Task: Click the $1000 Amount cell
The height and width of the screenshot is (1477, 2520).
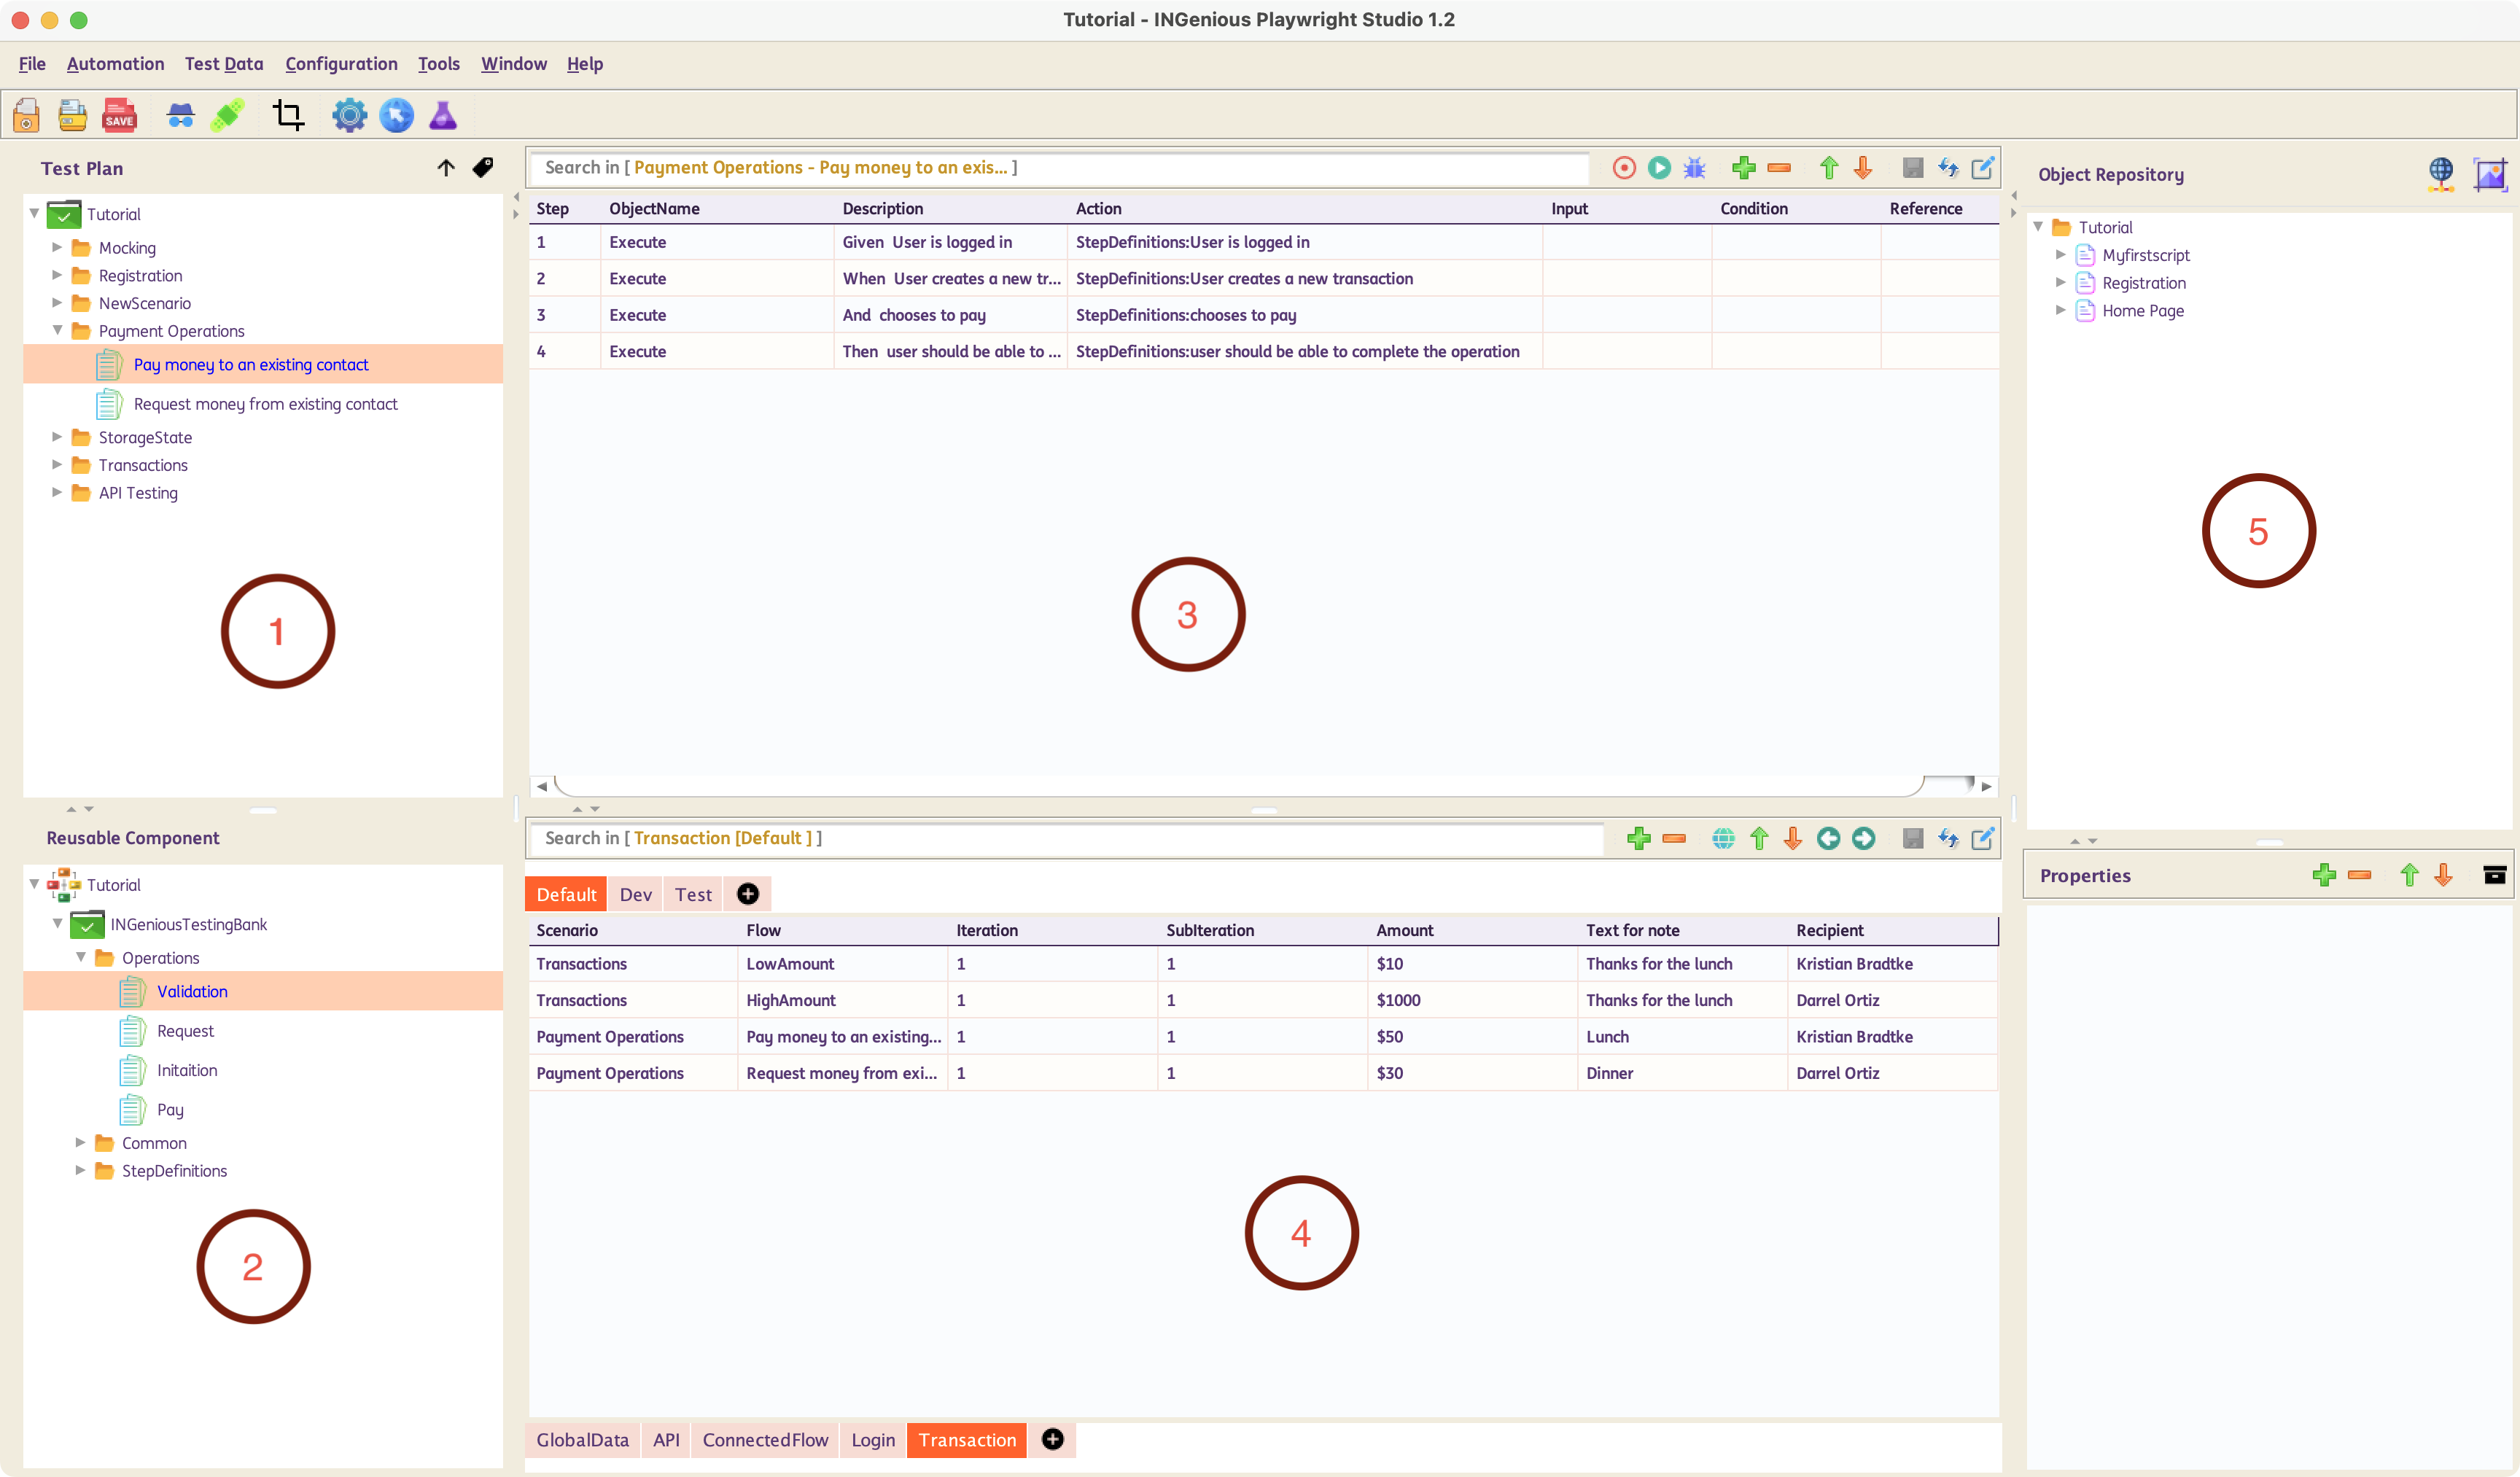Action: click(x=1472, y=1000)
